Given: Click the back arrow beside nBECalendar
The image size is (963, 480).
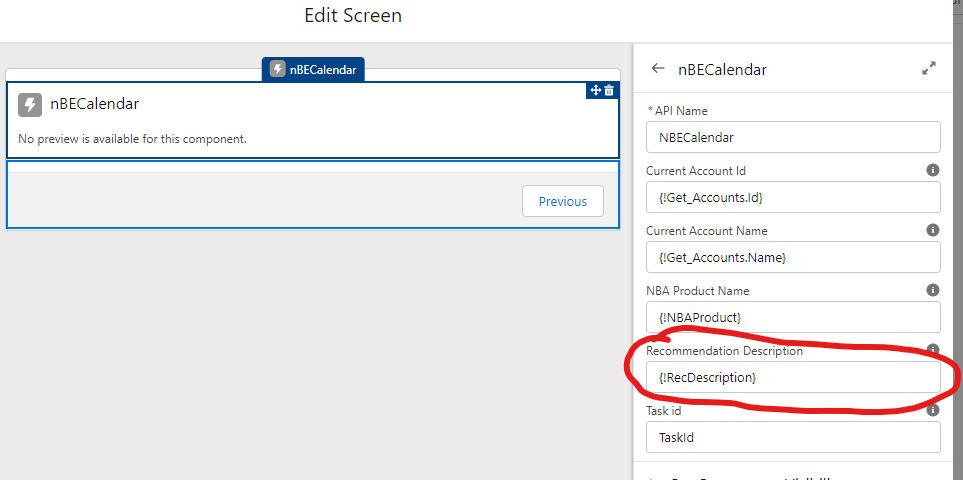Looking at the screenshot, I should pos(657,69).
